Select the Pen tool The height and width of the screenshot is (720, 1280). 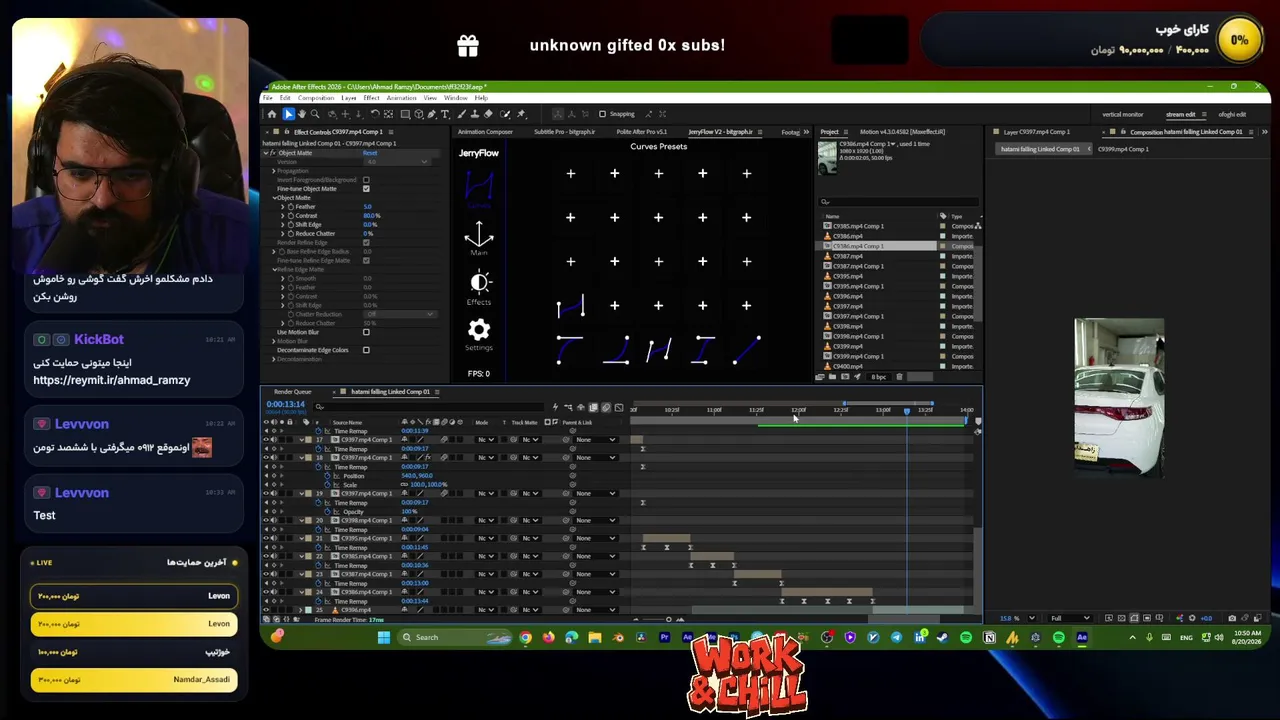point(431,114)
